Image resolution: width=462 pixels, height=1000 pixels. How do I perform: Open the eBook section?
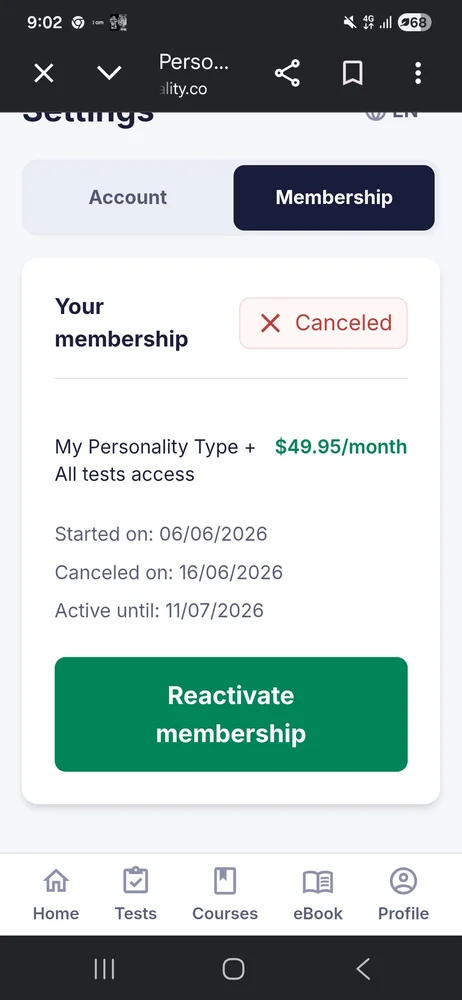pos(318,895)
